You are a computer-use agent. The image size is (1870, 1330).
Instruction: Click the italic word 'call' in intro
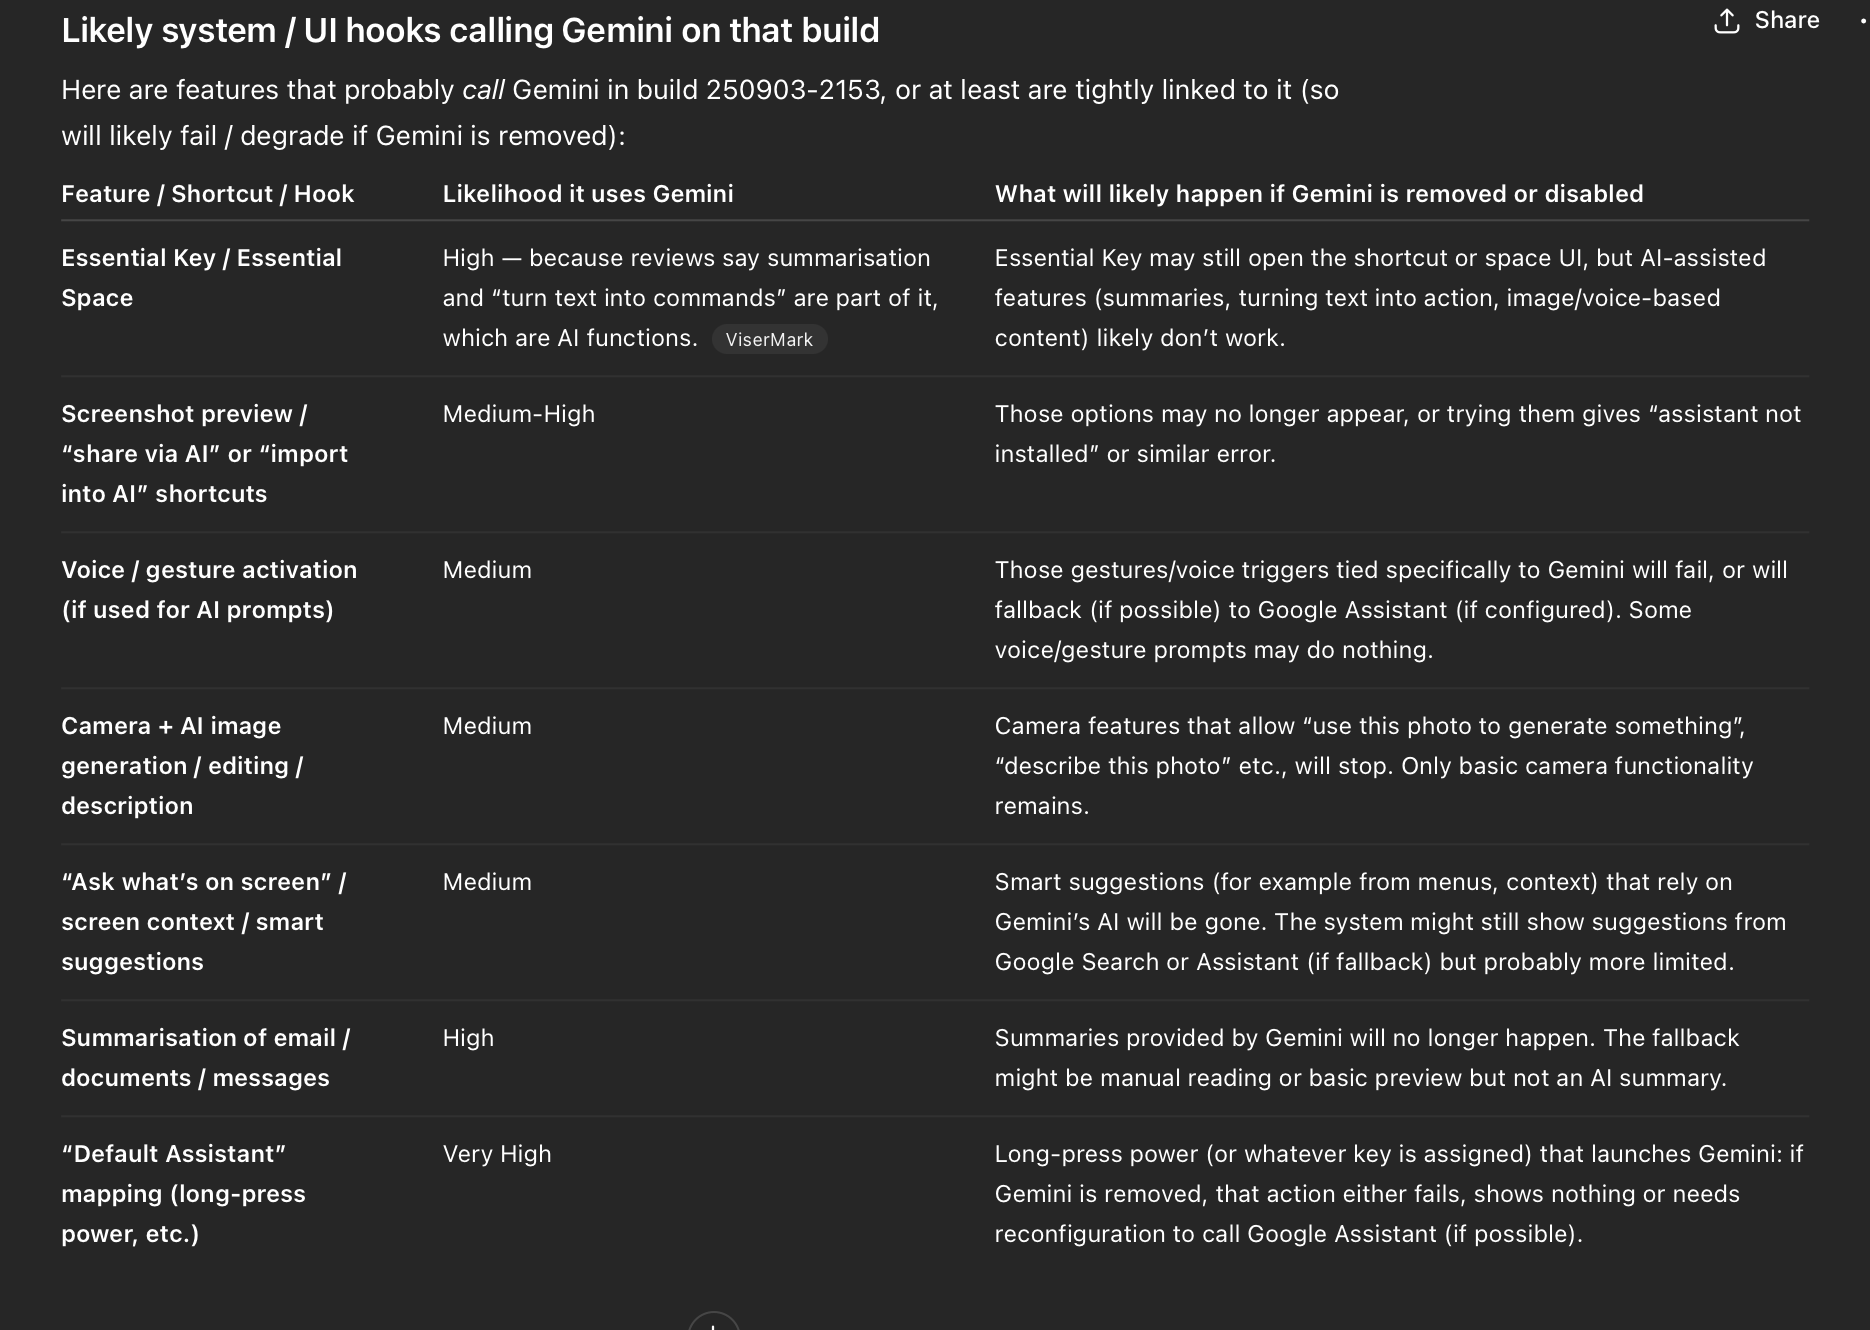tap(483, 90)
